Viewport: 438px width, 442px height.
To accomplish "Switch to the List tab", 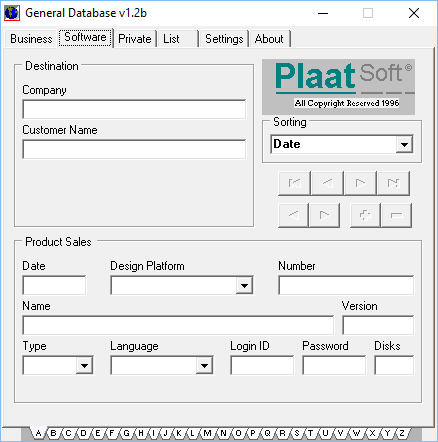I will point(178,39).
